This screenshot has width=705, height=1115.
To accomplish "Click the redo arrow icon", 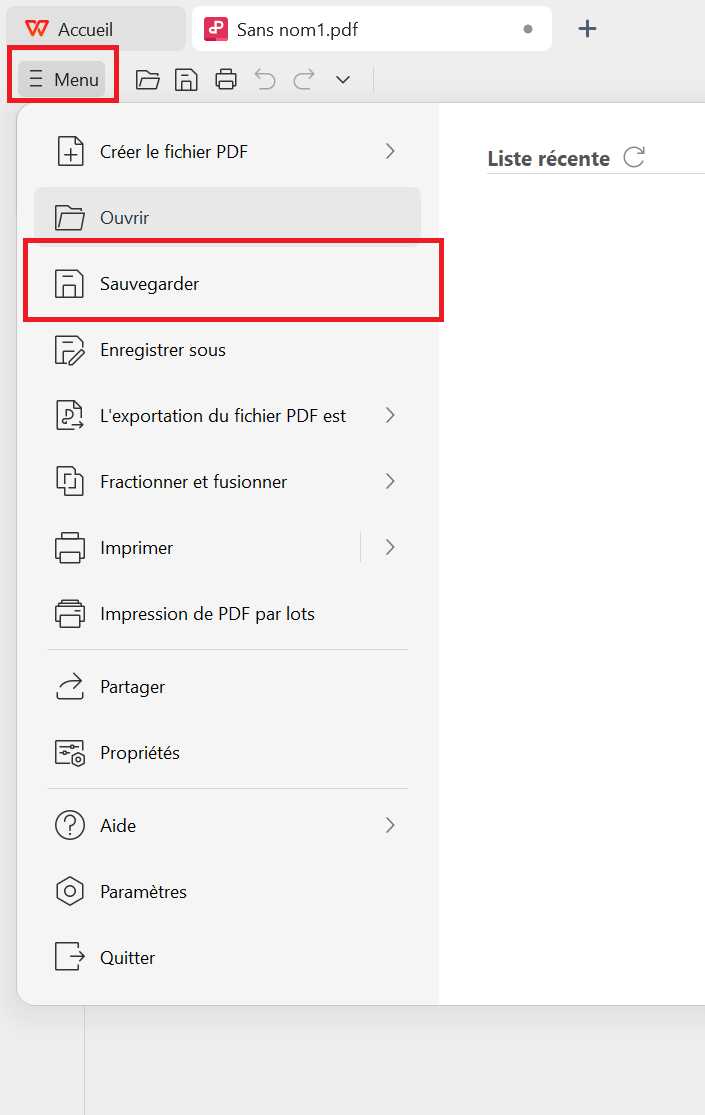I will click(x=304, y=80).
